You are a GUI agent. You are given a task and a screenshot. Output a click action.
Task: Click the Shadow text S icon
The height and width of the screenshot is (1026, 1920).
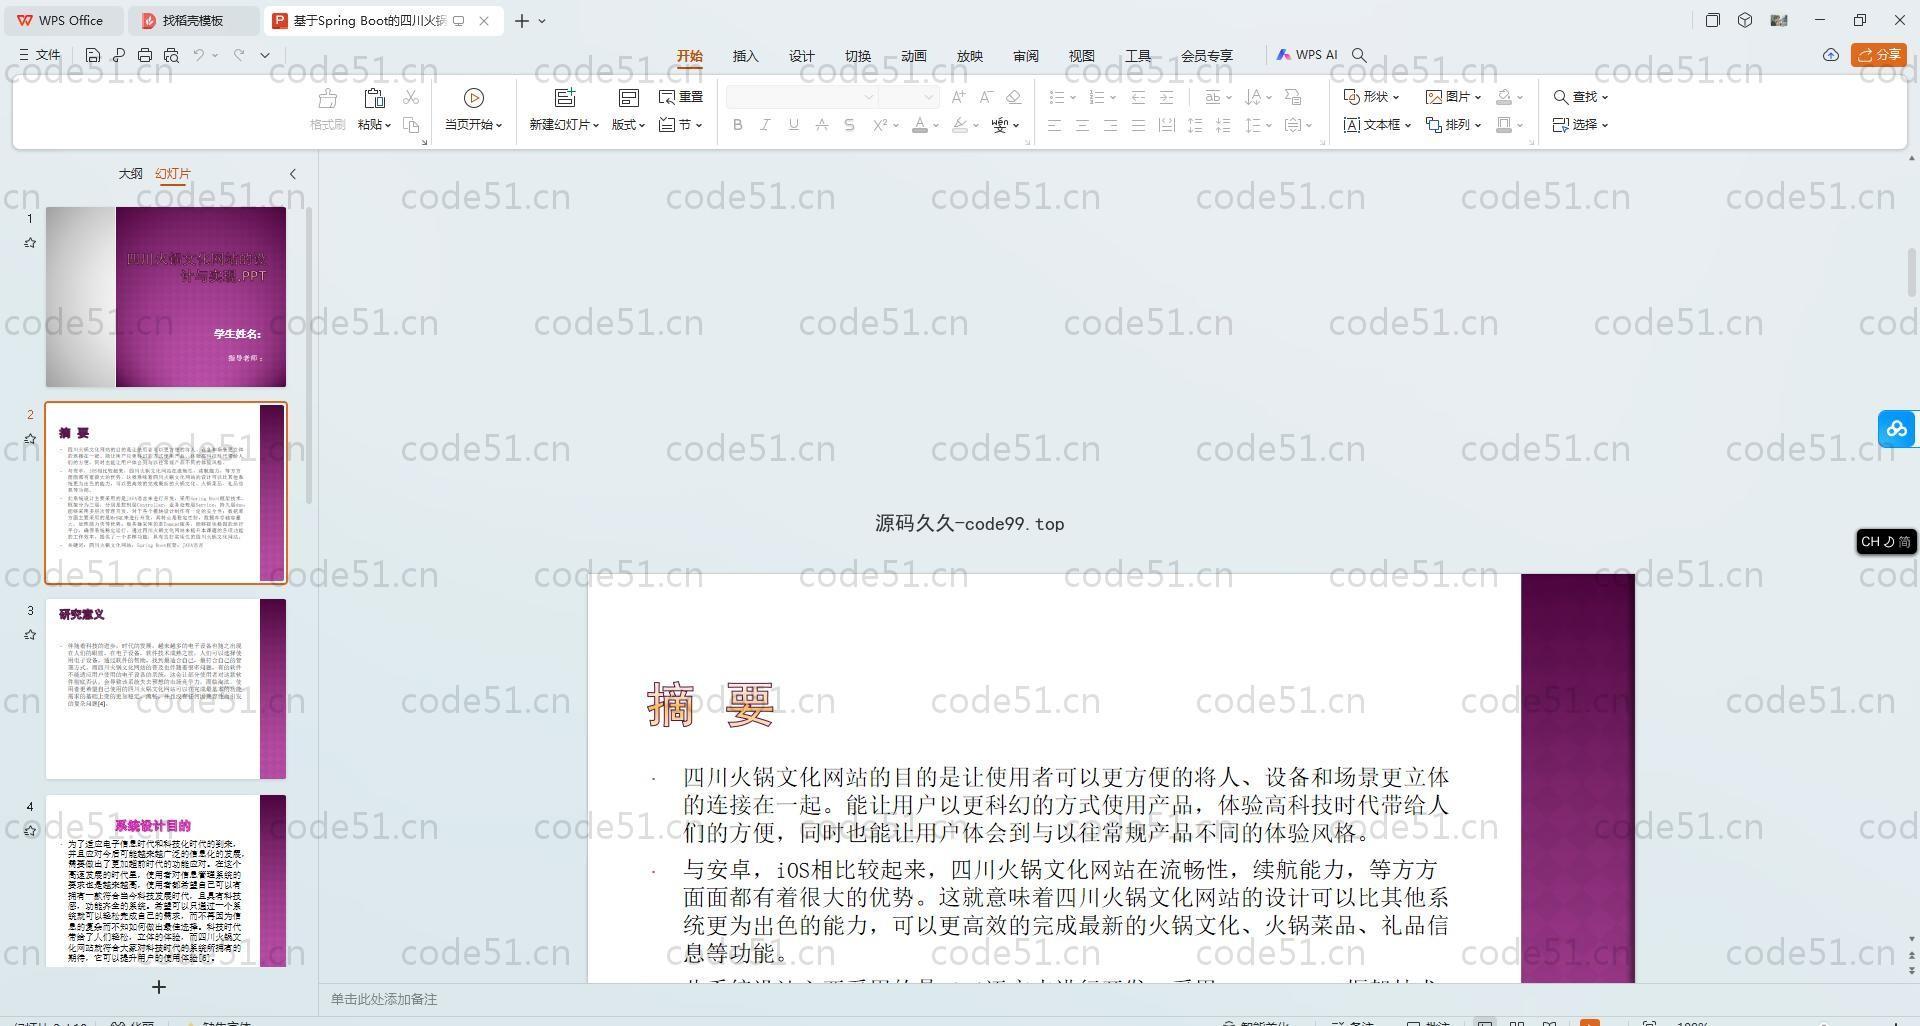tap(849, 125)
